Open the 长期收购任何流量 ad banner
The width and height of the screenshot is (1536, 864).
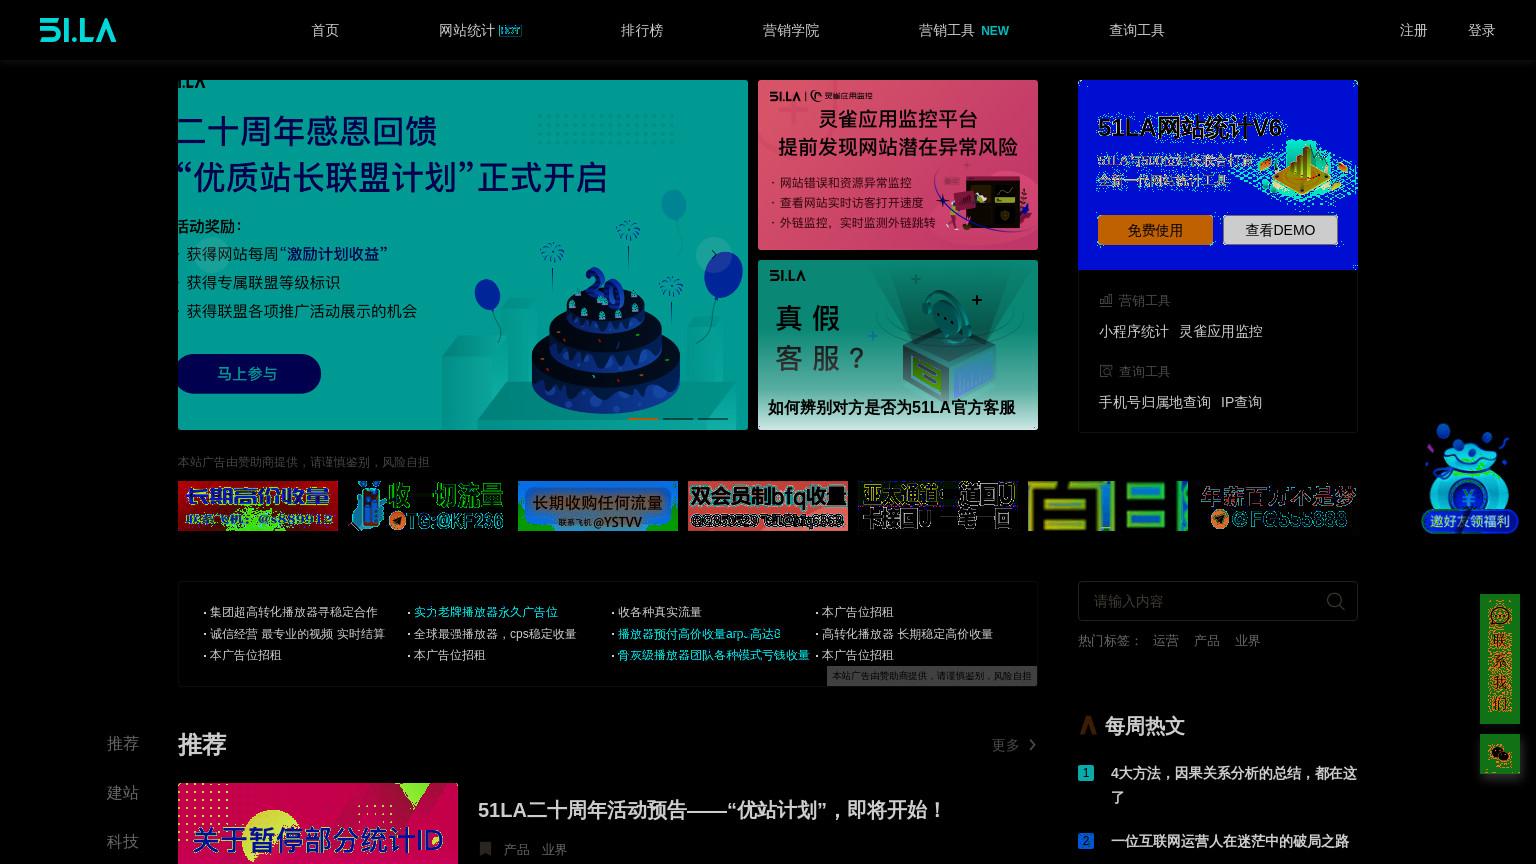click(598, 506)
